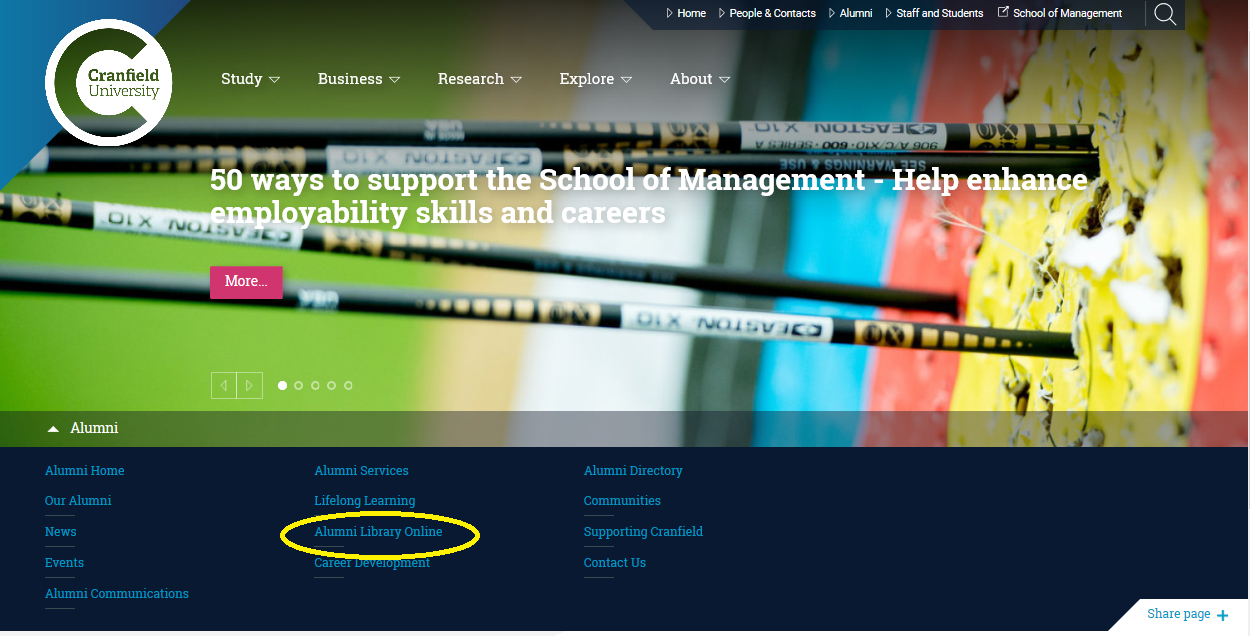Open Supporting Cranfield link
Viewport: 1250px width, 636px height.
click(x=643, y=532)
